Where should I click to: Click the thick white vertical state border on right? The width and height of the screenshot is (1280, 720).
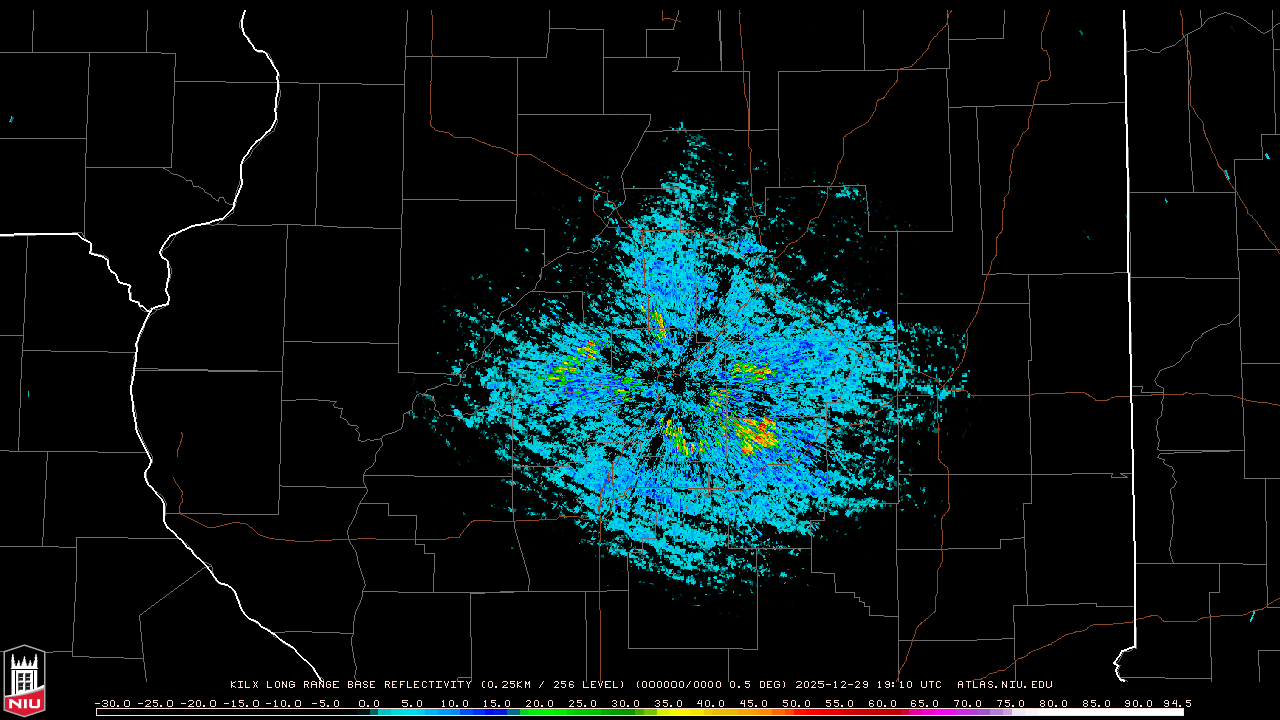pos(1128,300)
